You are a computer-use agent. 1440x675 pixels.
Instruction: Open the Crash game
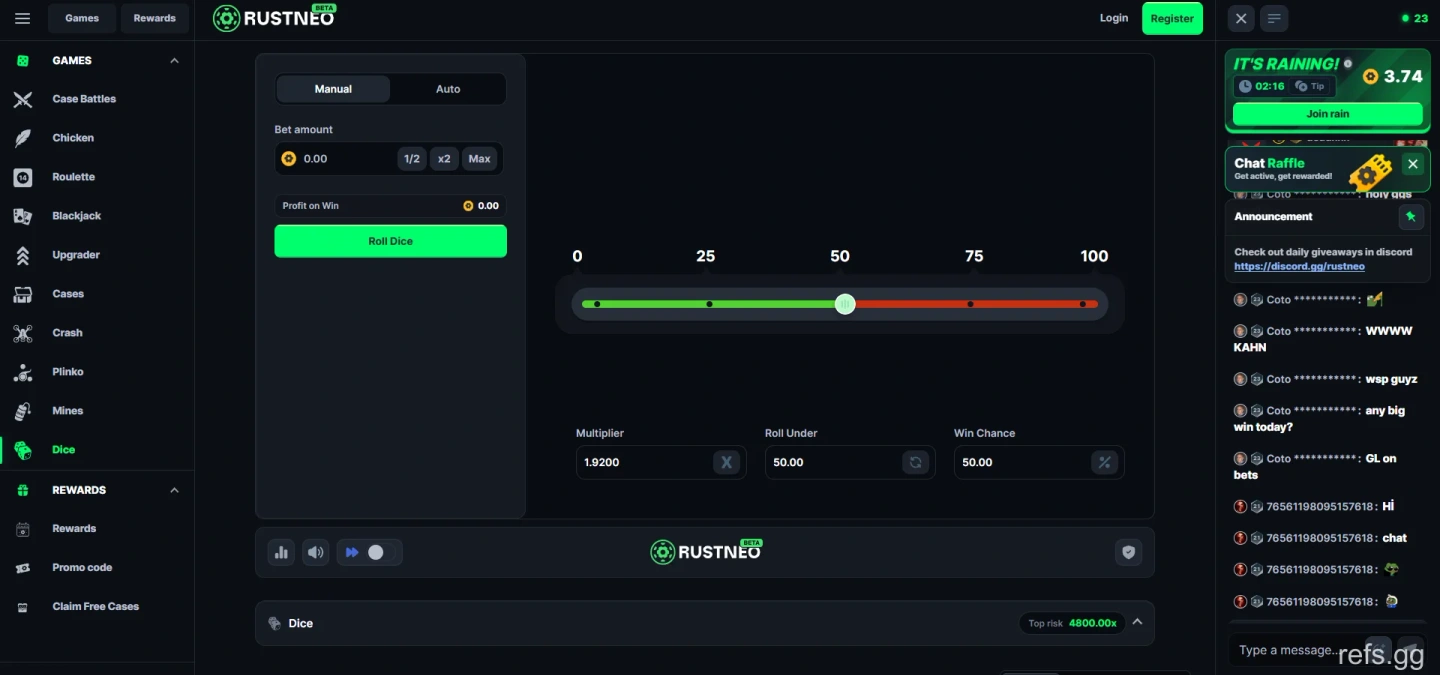68,333
